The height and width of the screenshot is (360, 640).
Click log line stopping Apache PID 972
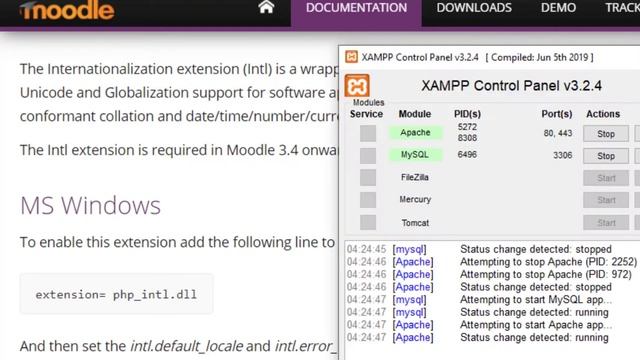[x=489, y=274]
